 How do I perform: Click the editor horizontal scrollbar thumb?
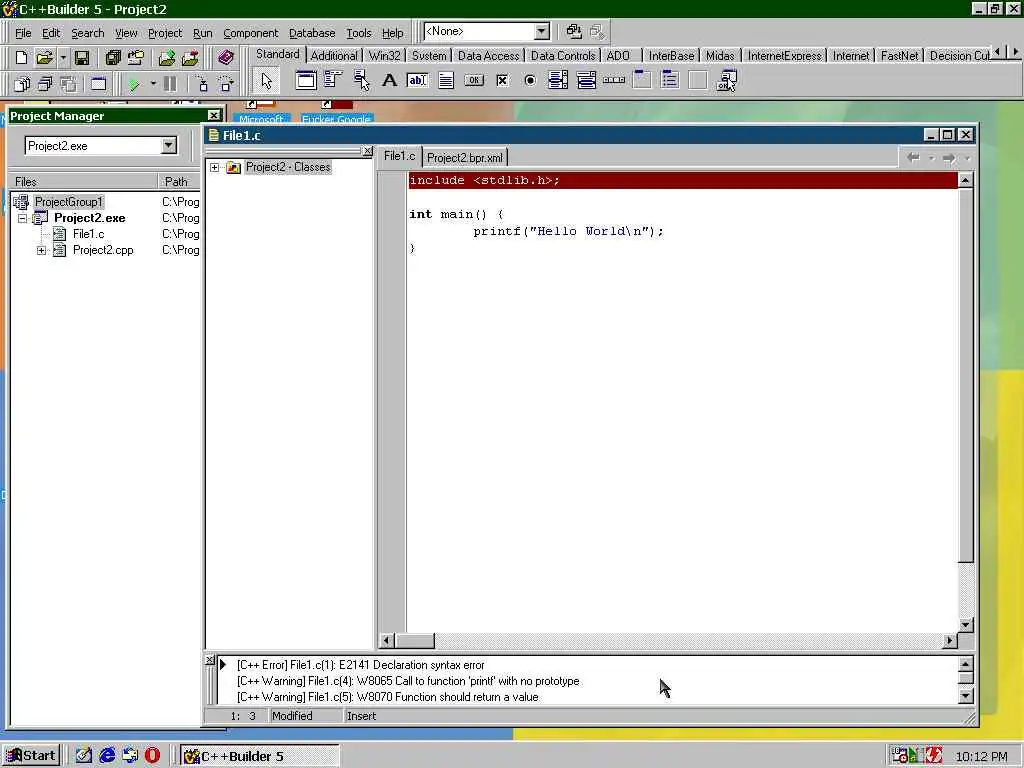pos(415,641)
